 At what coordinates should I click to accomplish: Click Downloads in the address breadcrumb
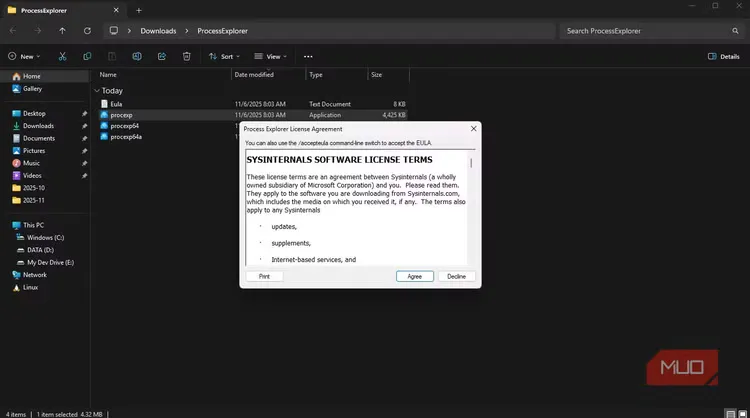(158, 31)
